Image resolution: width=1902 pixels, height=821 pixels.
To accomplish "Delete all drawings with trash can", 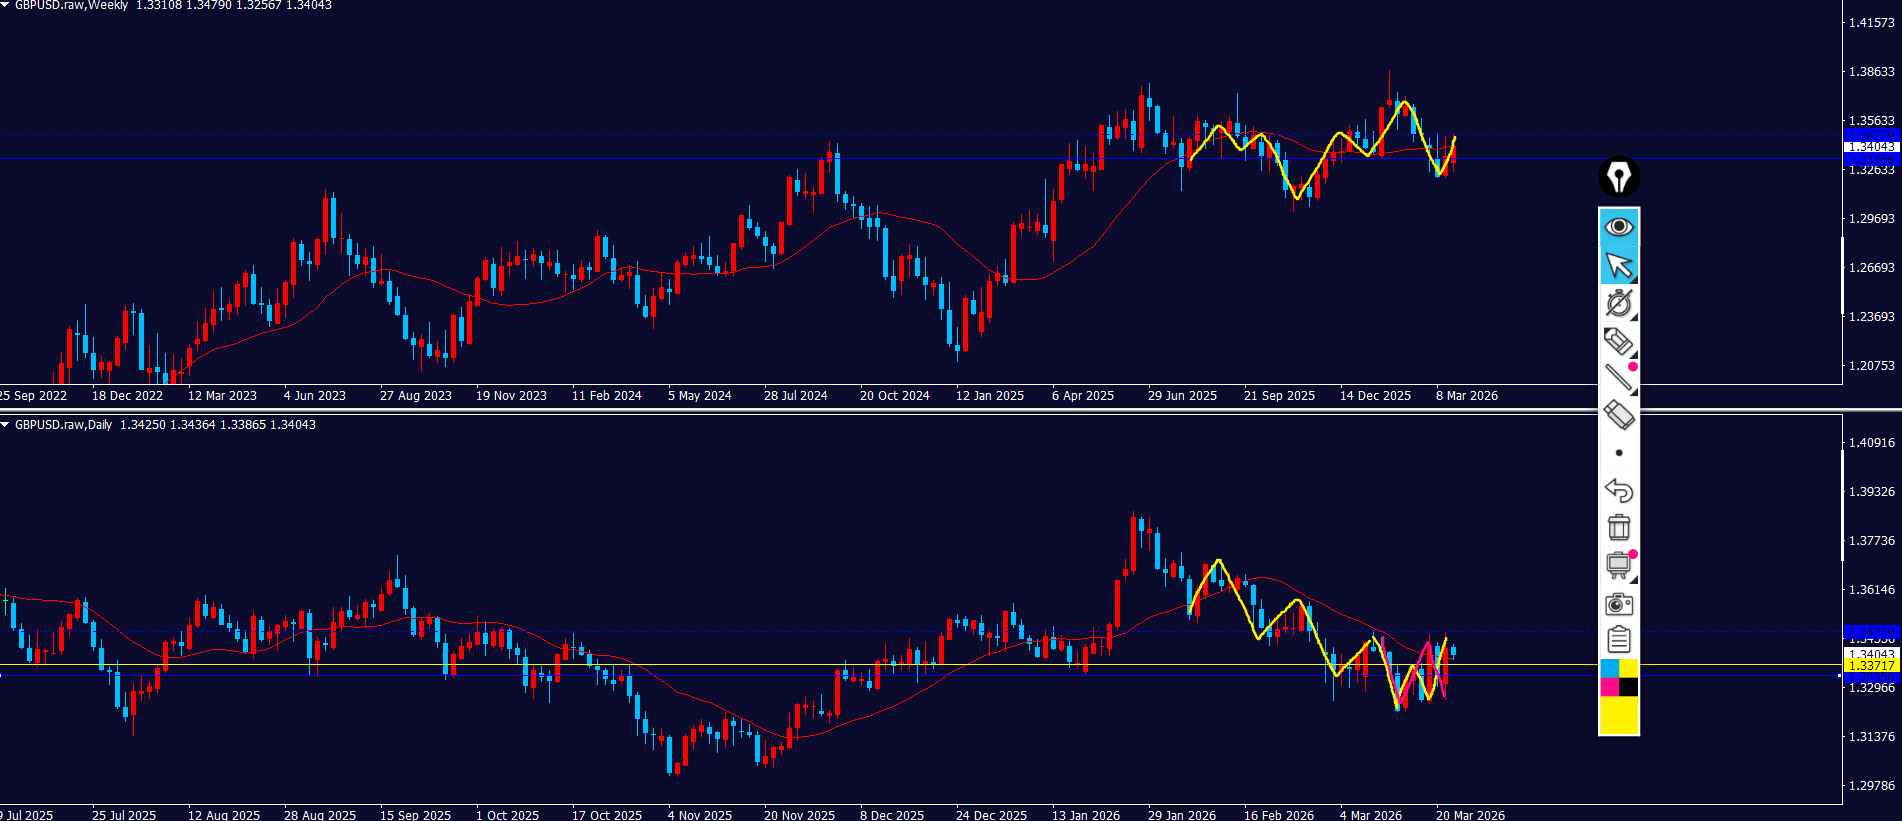I will 1618,527.
